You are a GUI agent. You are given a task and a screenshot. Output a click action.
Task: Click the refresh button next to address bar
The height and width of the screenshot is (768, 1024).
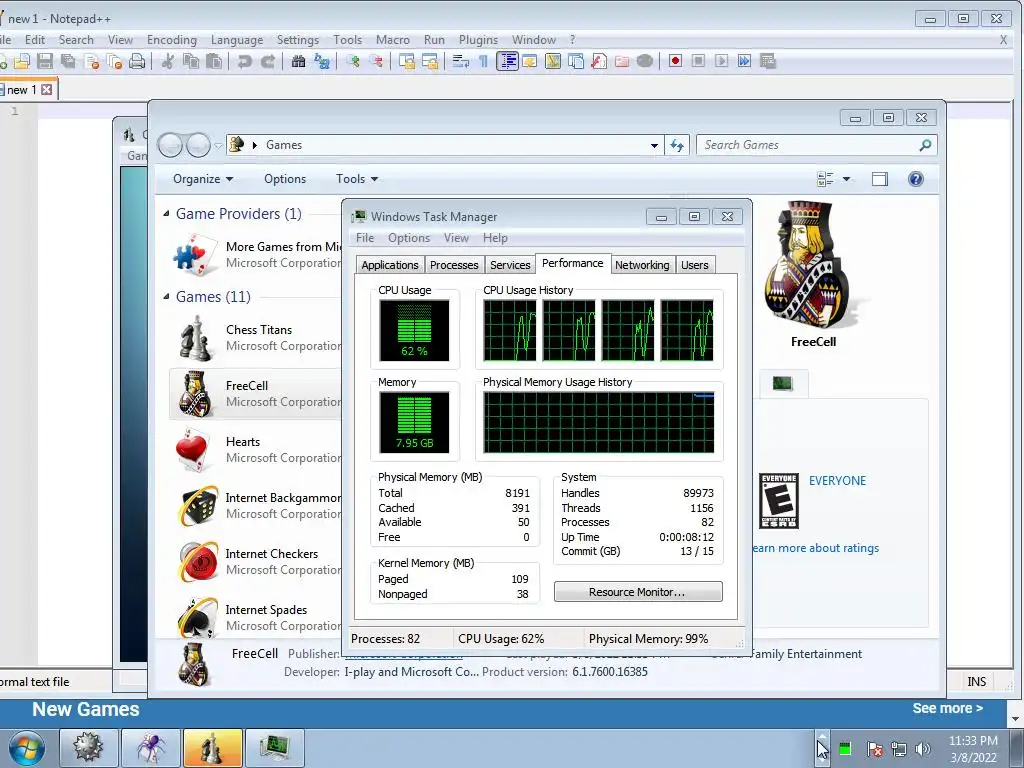pyautogui.click(x=677, y=146)
